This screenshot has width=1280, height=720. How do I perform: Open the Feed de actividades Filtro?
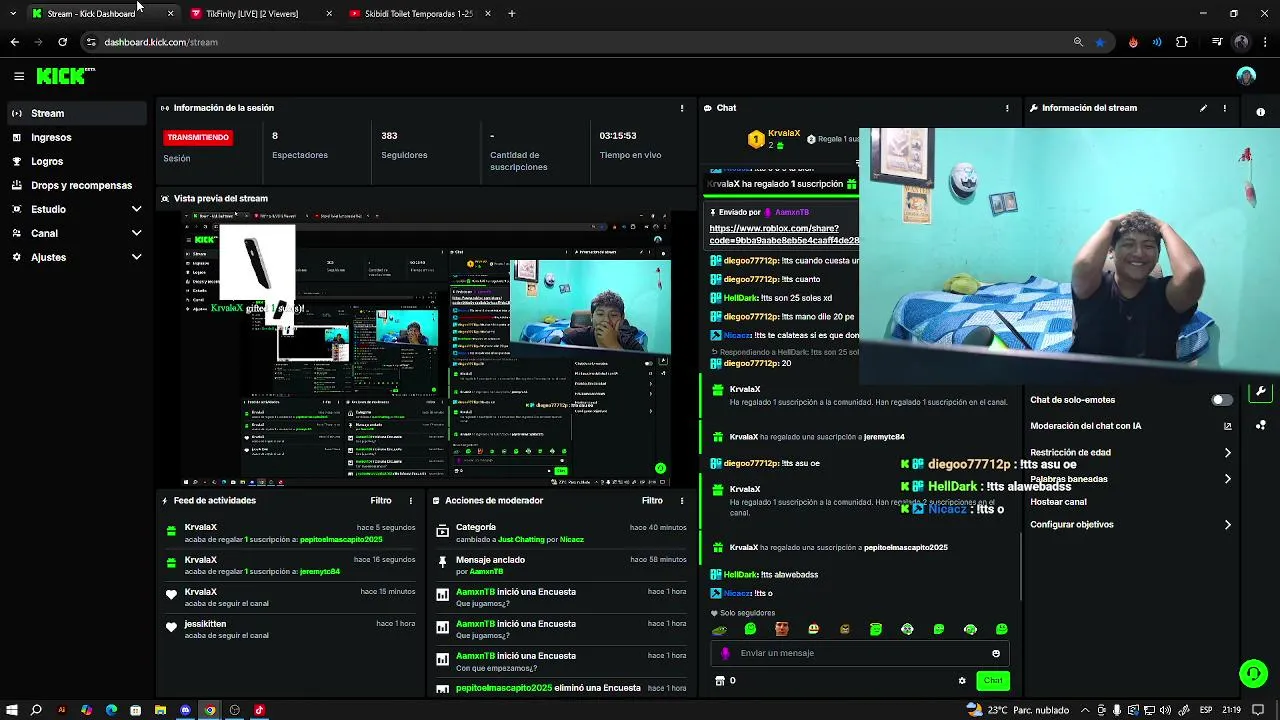(381, 500)
